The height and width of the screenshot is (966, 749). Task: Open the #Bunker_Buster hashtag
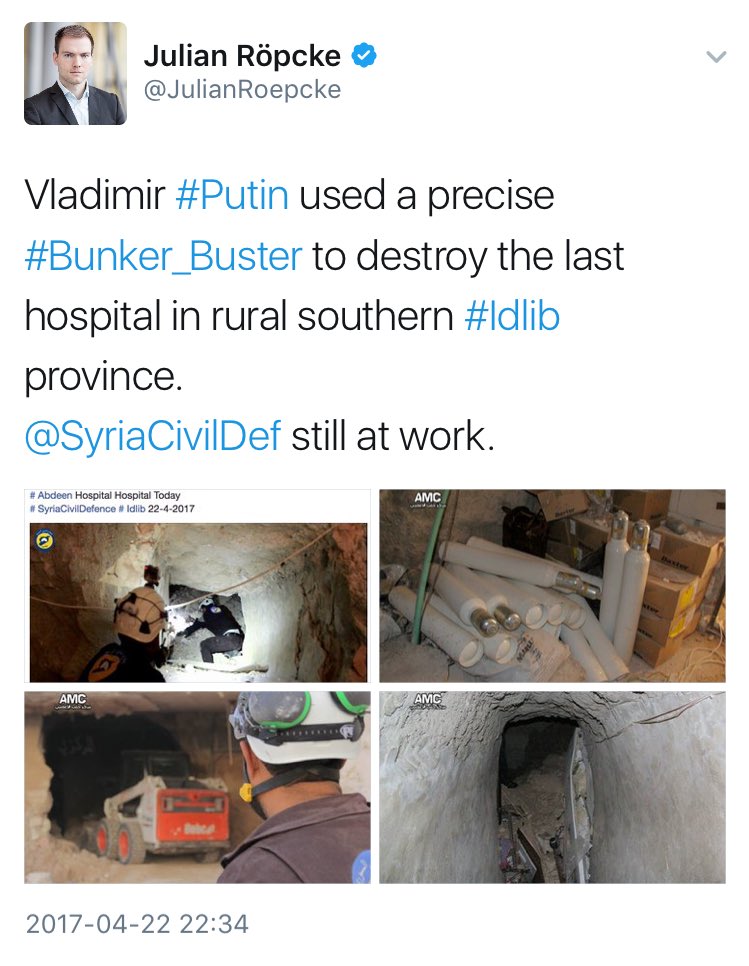click(x=163, y=256)
